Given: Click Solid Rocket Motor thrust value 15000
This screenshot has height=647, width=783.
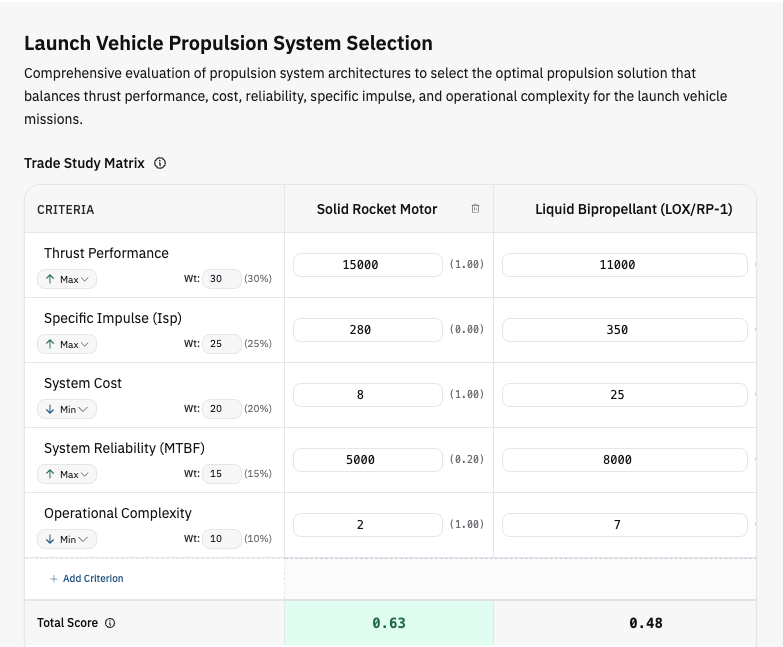Looking at the screenshot, I should pos(368,265).
